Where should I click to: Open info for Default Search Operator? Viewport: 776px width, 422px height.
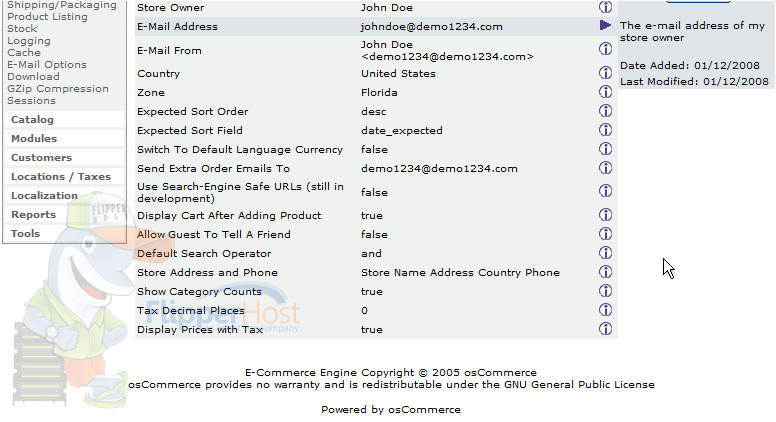[x=605, y=253]
